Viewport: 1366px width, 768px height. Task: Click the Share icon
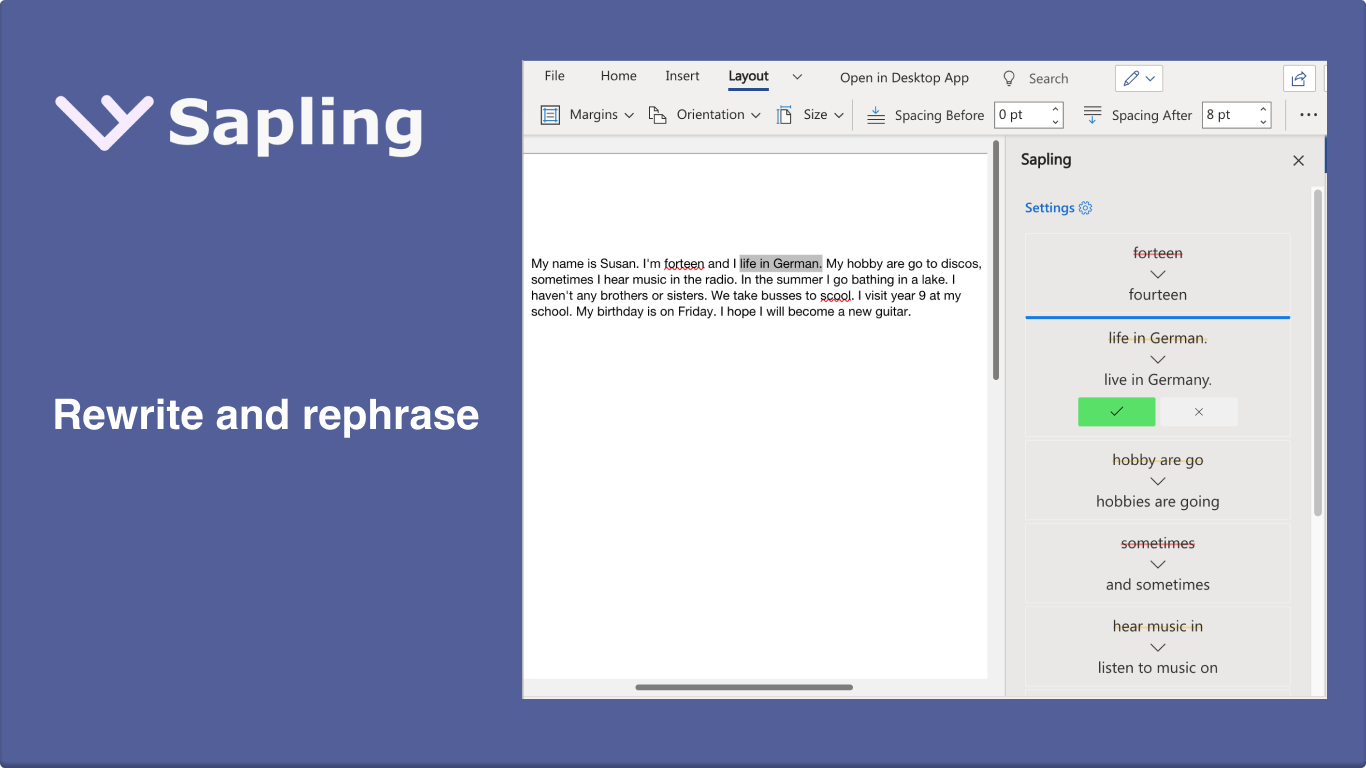[x=1298, y=78]
